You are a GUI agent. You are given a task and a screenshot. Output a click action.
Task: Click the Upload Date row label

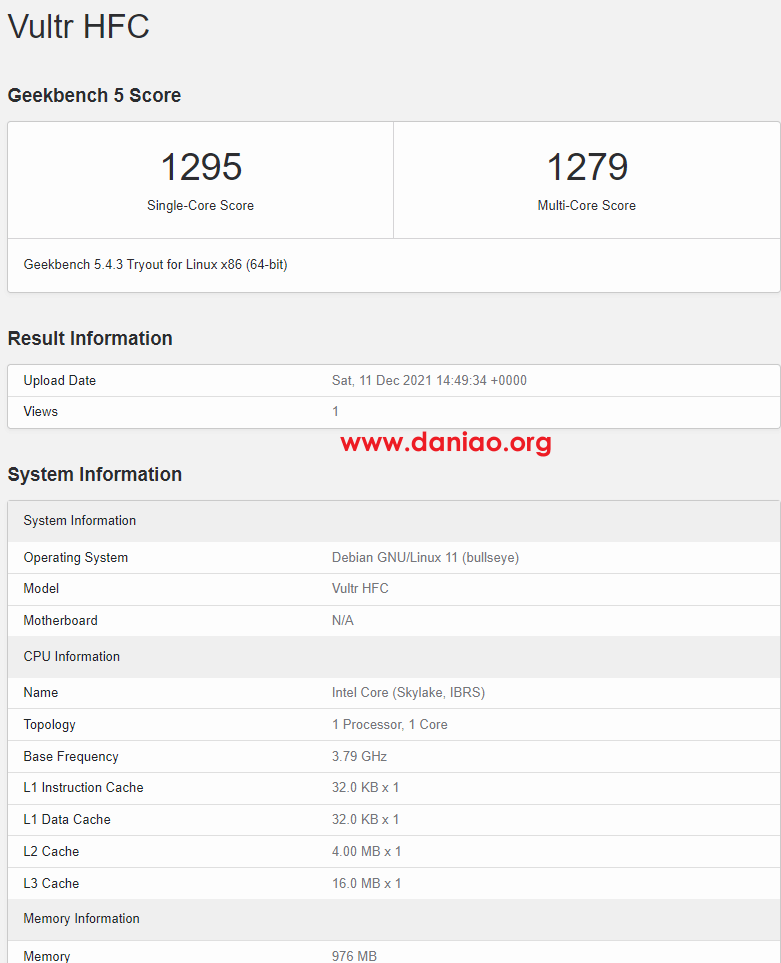point(60,381)
